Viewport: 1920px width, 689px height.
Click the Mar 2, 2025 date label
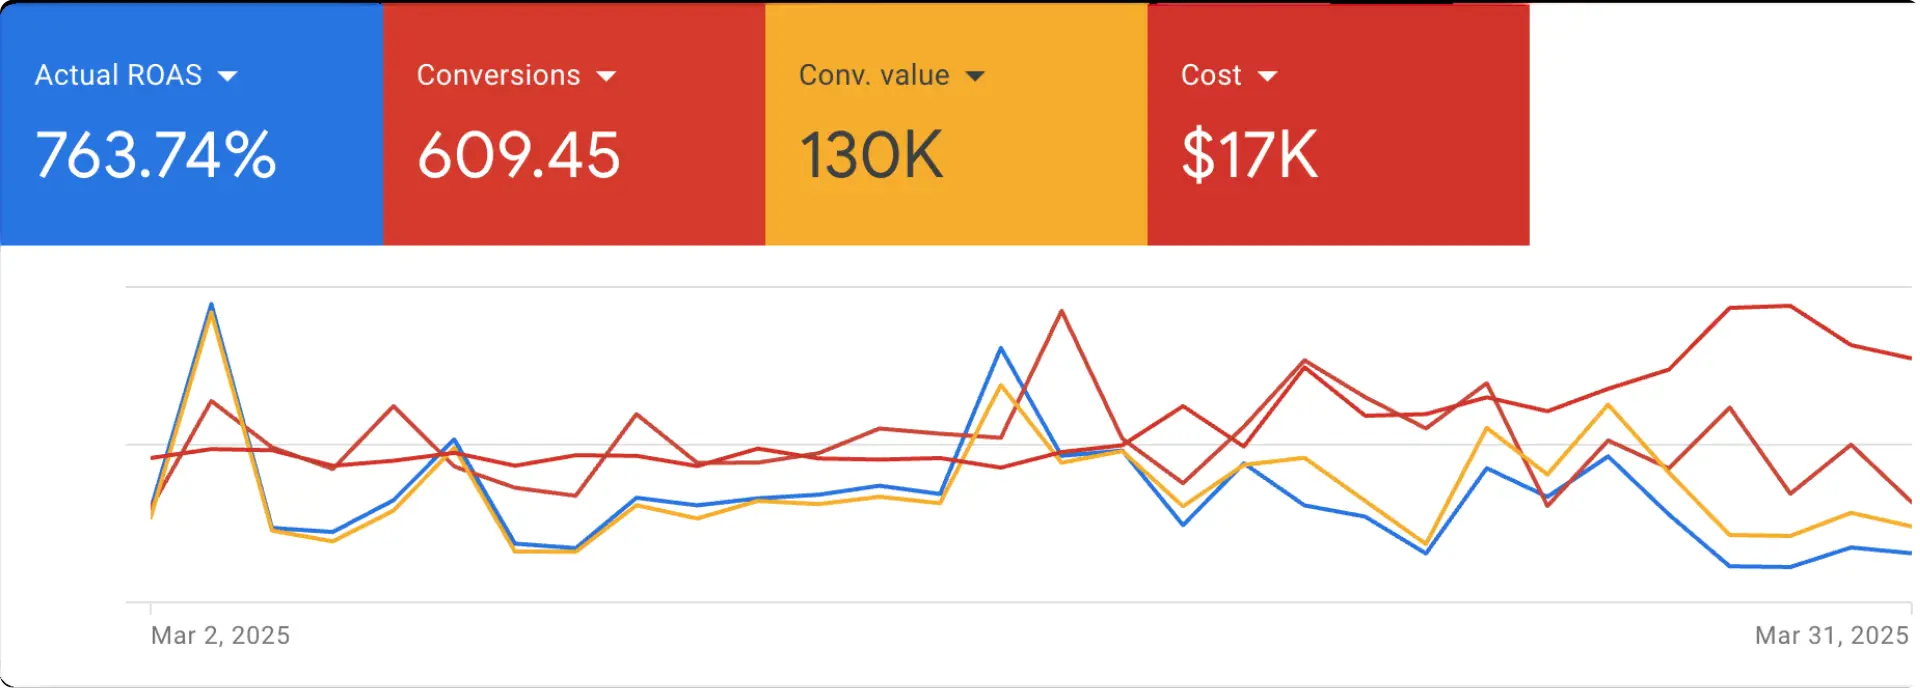click(x=221, y=635)
